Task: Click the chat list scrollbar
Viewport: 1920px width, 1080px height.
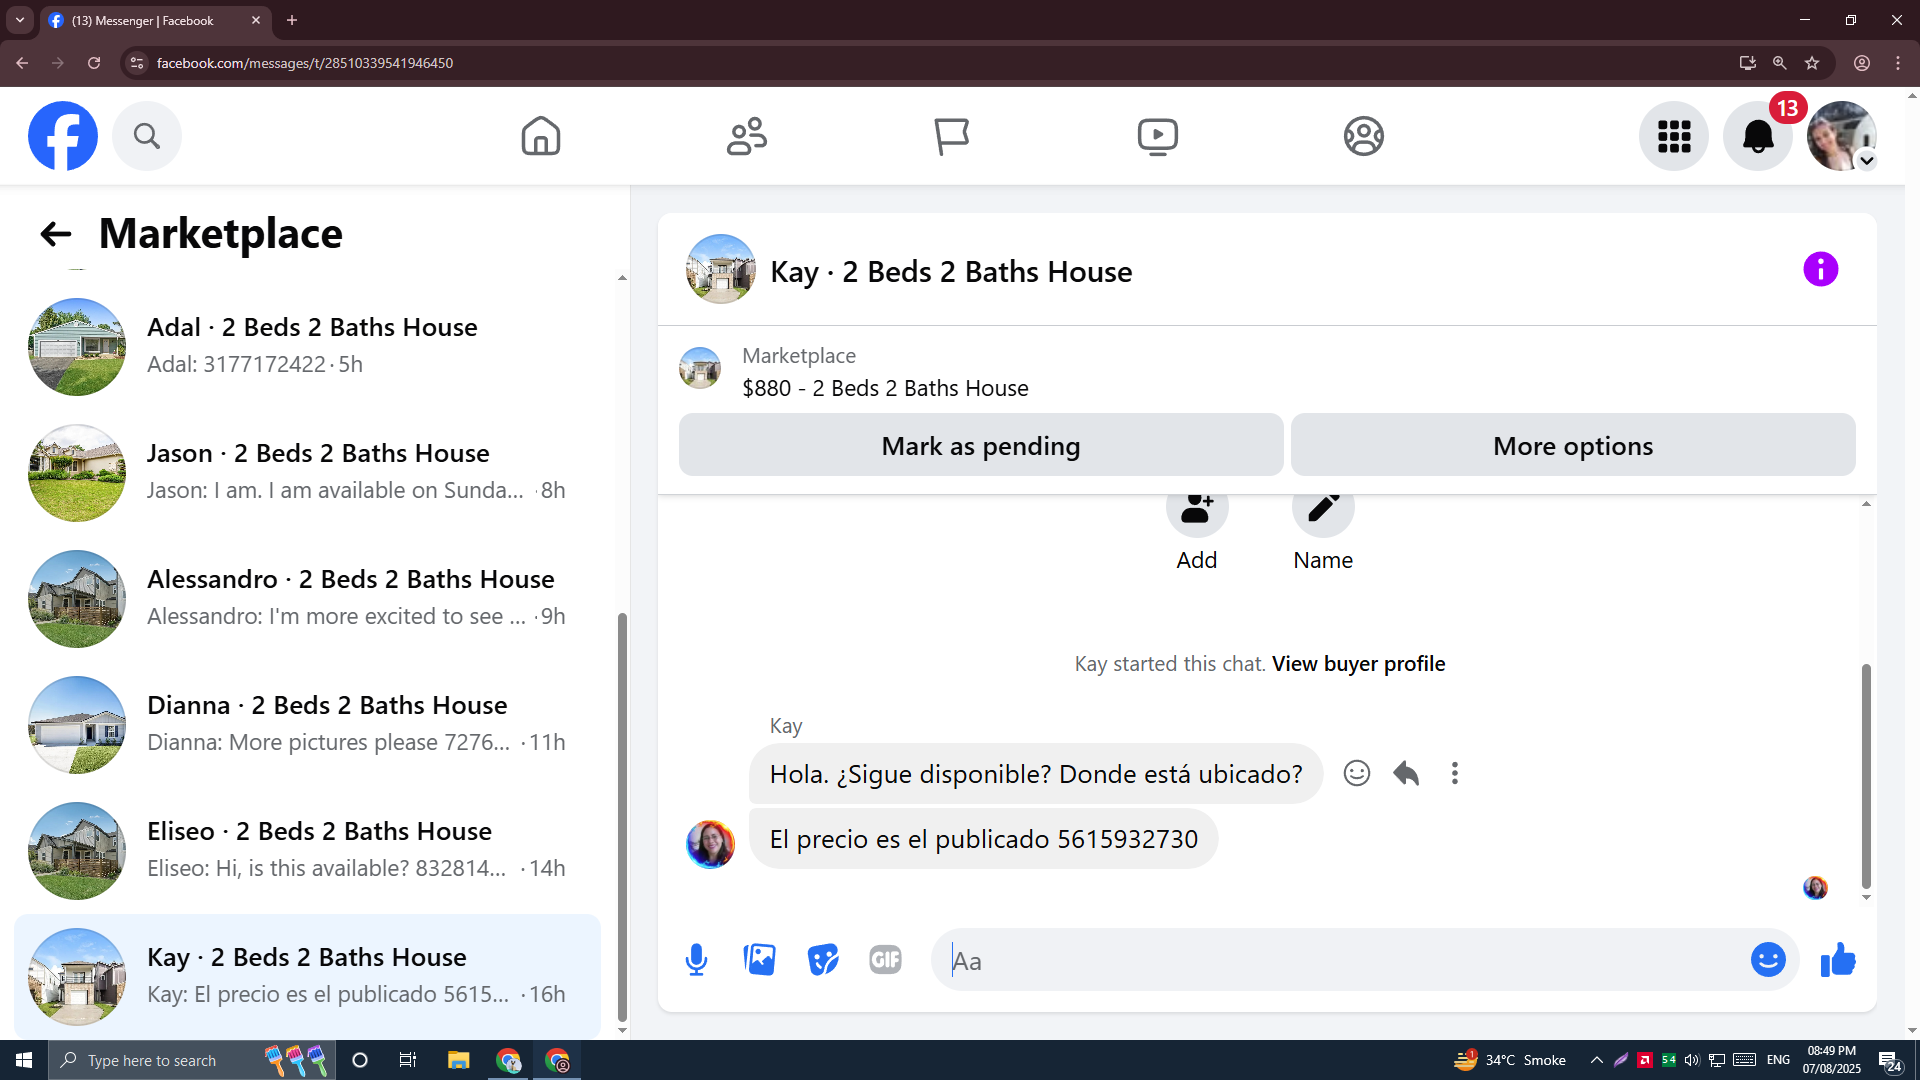Action: tap(622, 816)
